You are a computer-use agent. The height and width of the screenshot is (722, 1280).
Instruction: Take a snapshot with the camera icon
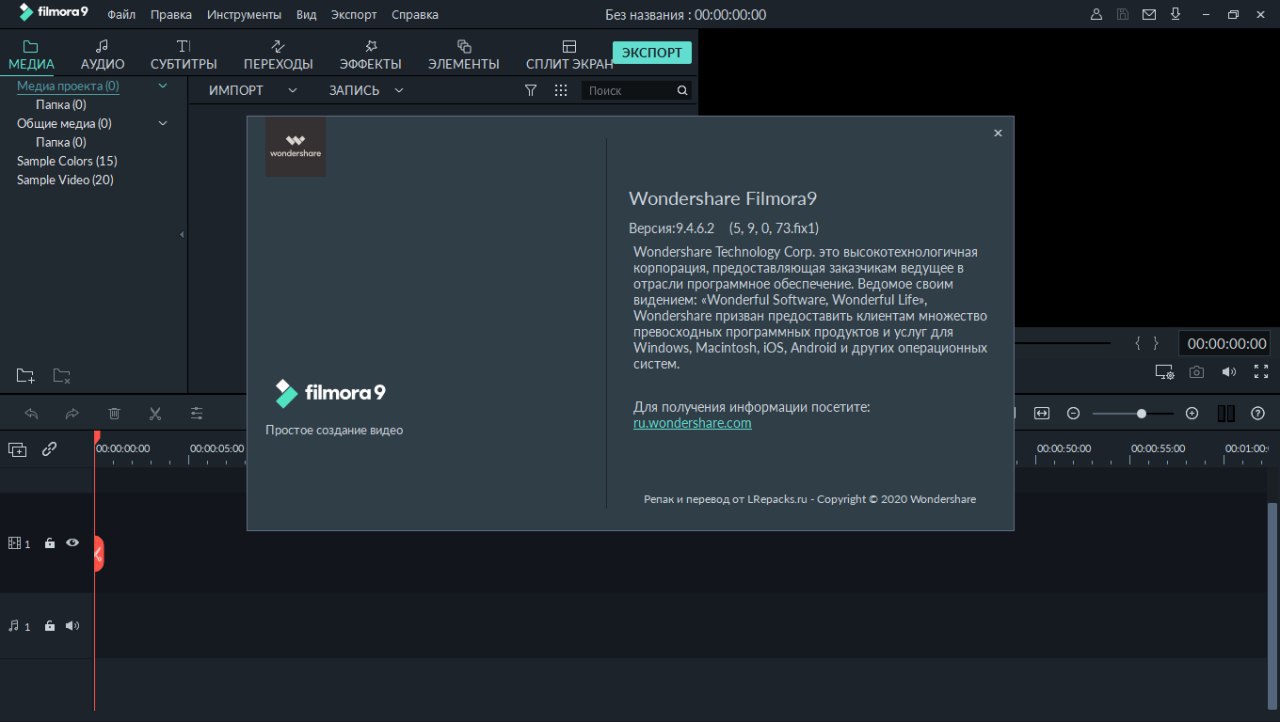click(x=1197, y=372)
